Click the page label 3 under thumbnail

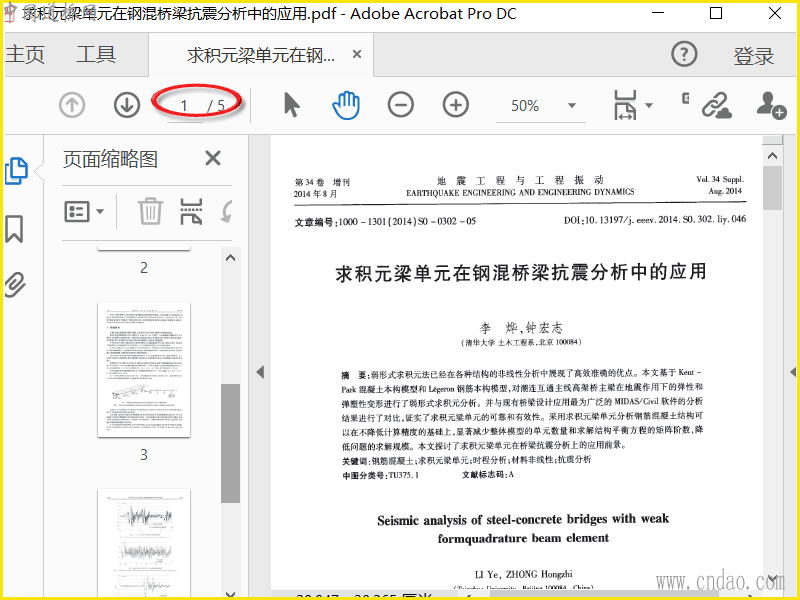click(144, 454)
